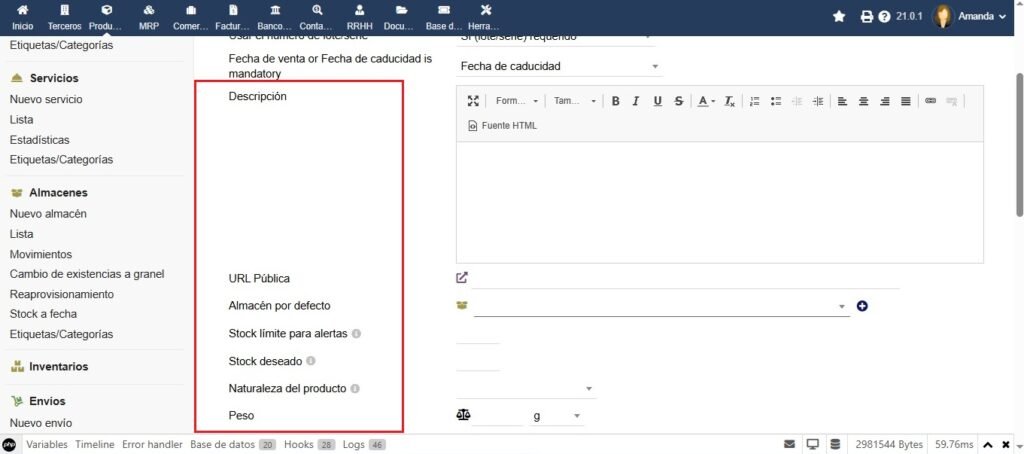Expand the weight unit dropdown

pos(557,416)
